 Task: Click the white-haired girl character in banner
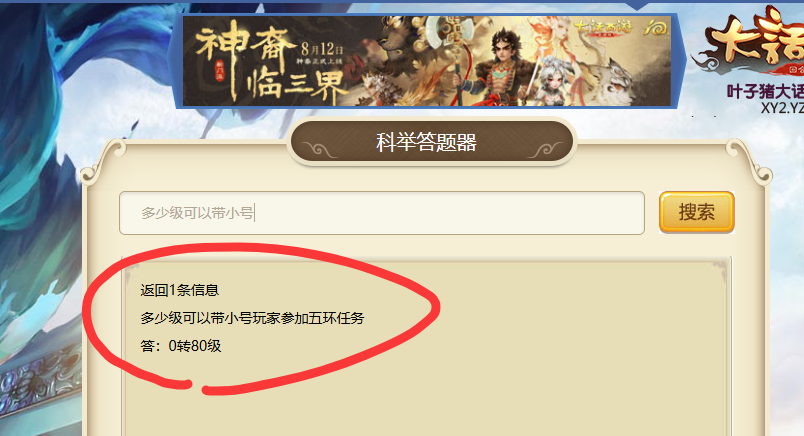coord(556,82)
